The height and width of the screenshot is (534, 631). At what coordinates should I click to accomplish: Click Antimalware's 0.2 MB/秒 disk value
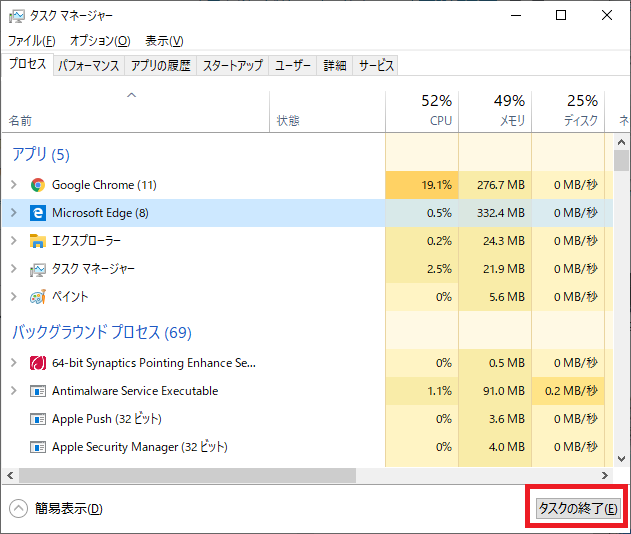[571, 391]
